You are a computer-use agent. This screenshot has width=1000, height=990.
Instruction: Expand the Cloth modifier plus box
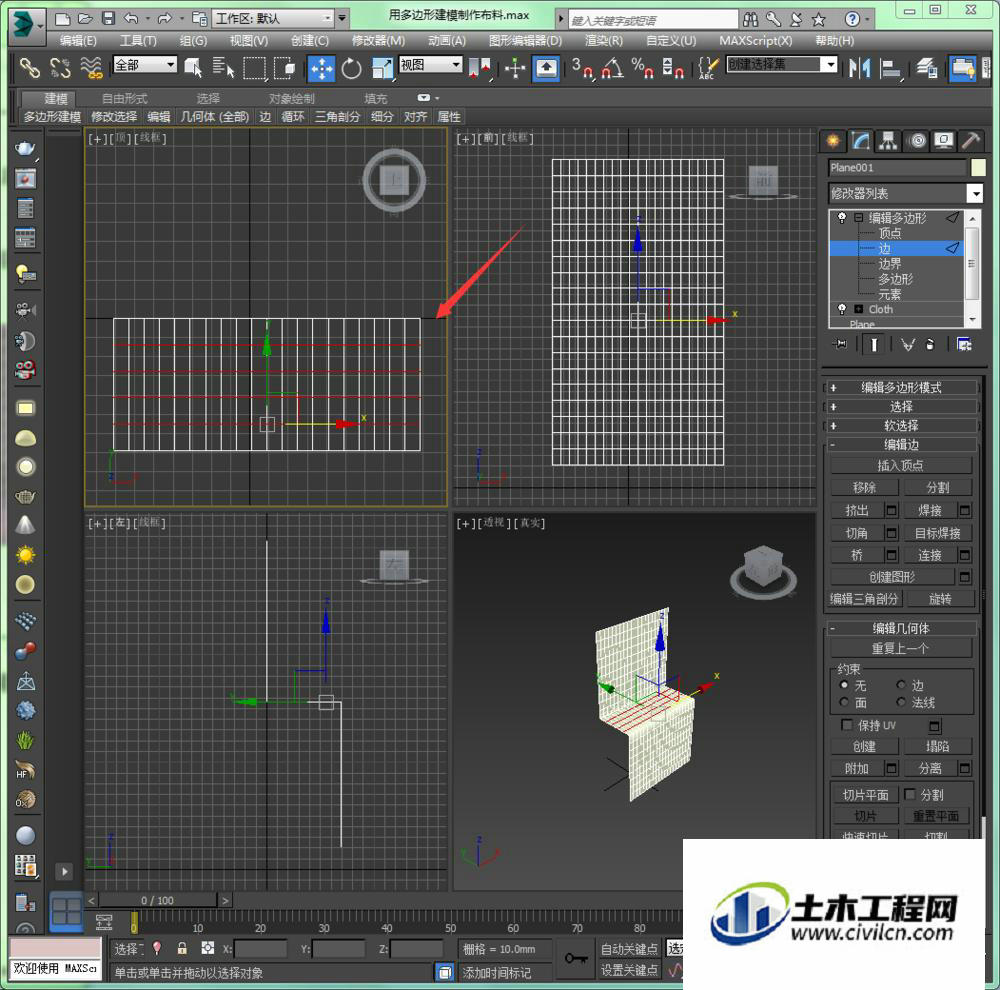(x=858, y=309)
